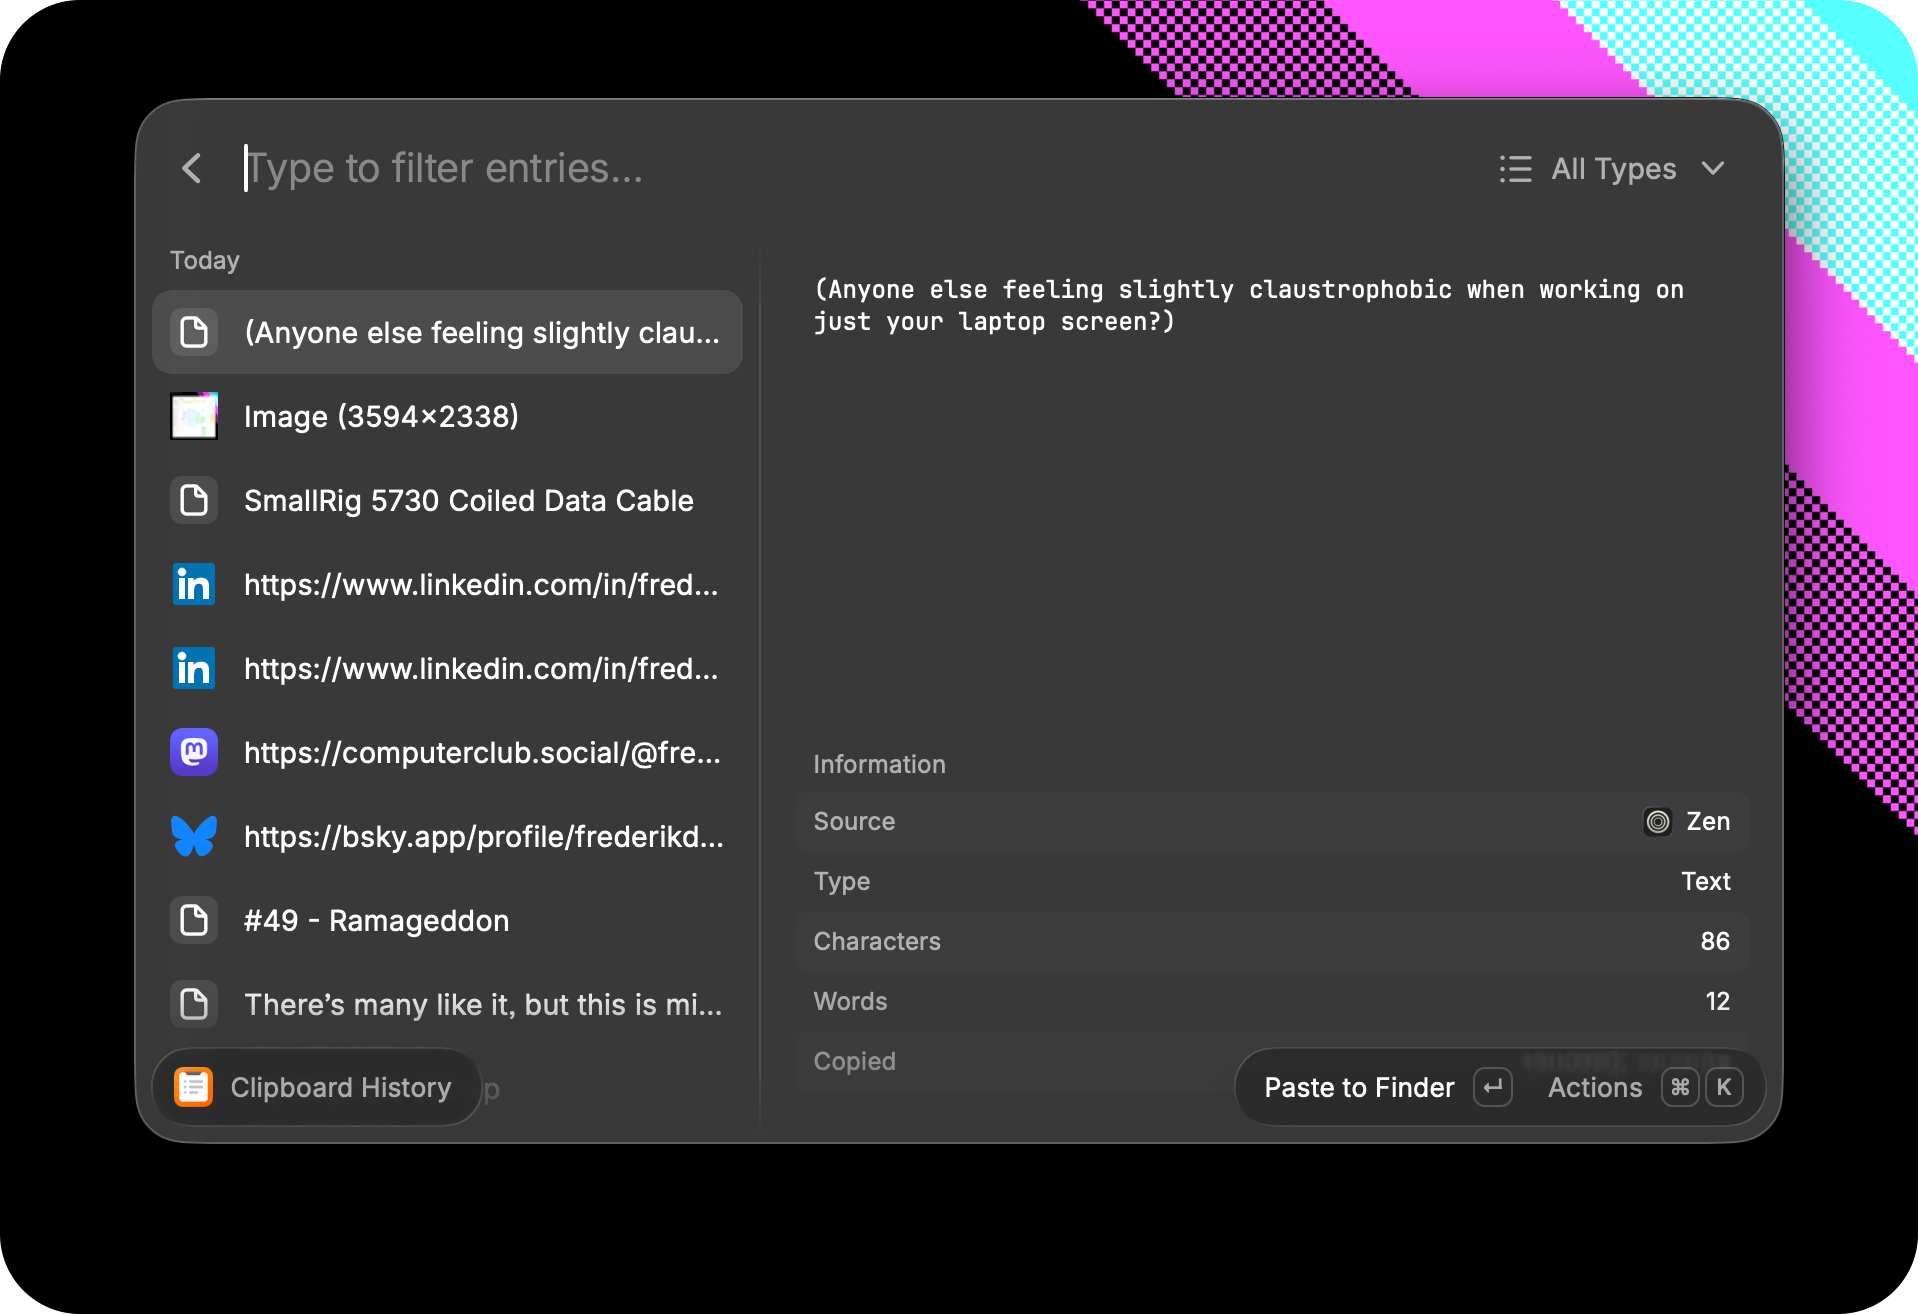Select 'There's many like it' text entry
This screenshot has height=1314, width=1918.
click(x=447, y=1004)
